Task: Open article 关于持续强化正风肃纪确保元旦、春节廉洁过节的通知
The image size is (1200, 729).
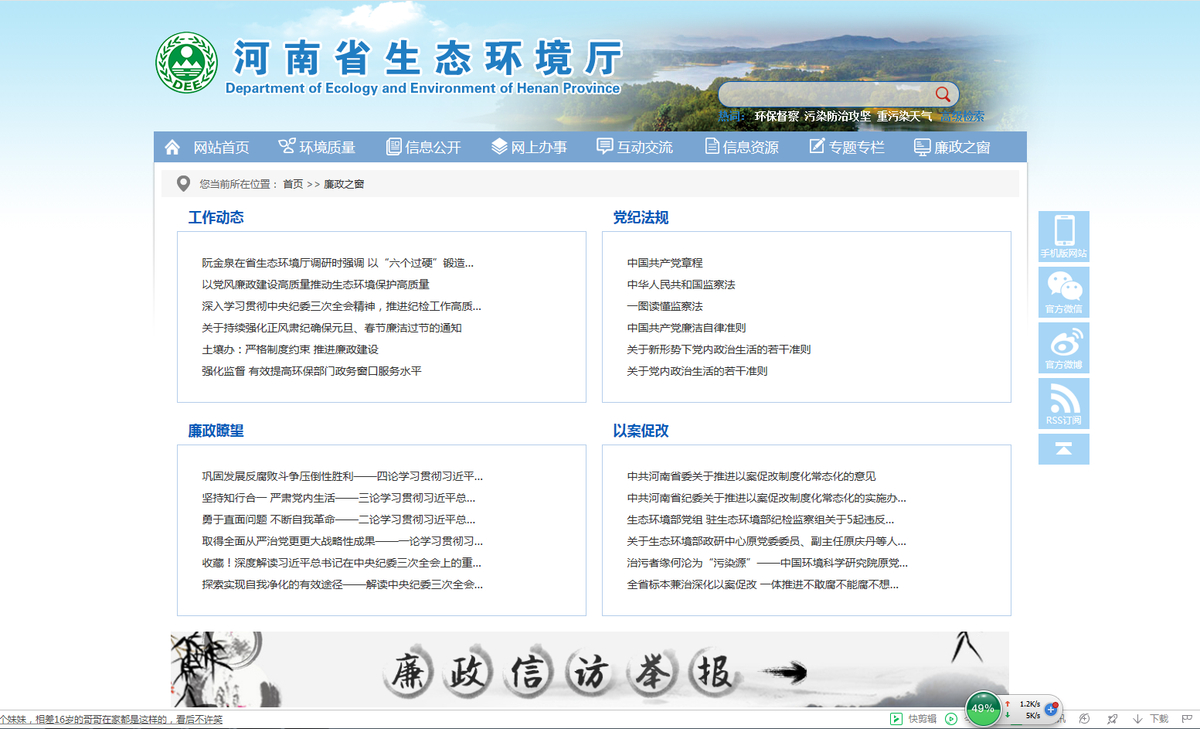Action: pos(332,328)
